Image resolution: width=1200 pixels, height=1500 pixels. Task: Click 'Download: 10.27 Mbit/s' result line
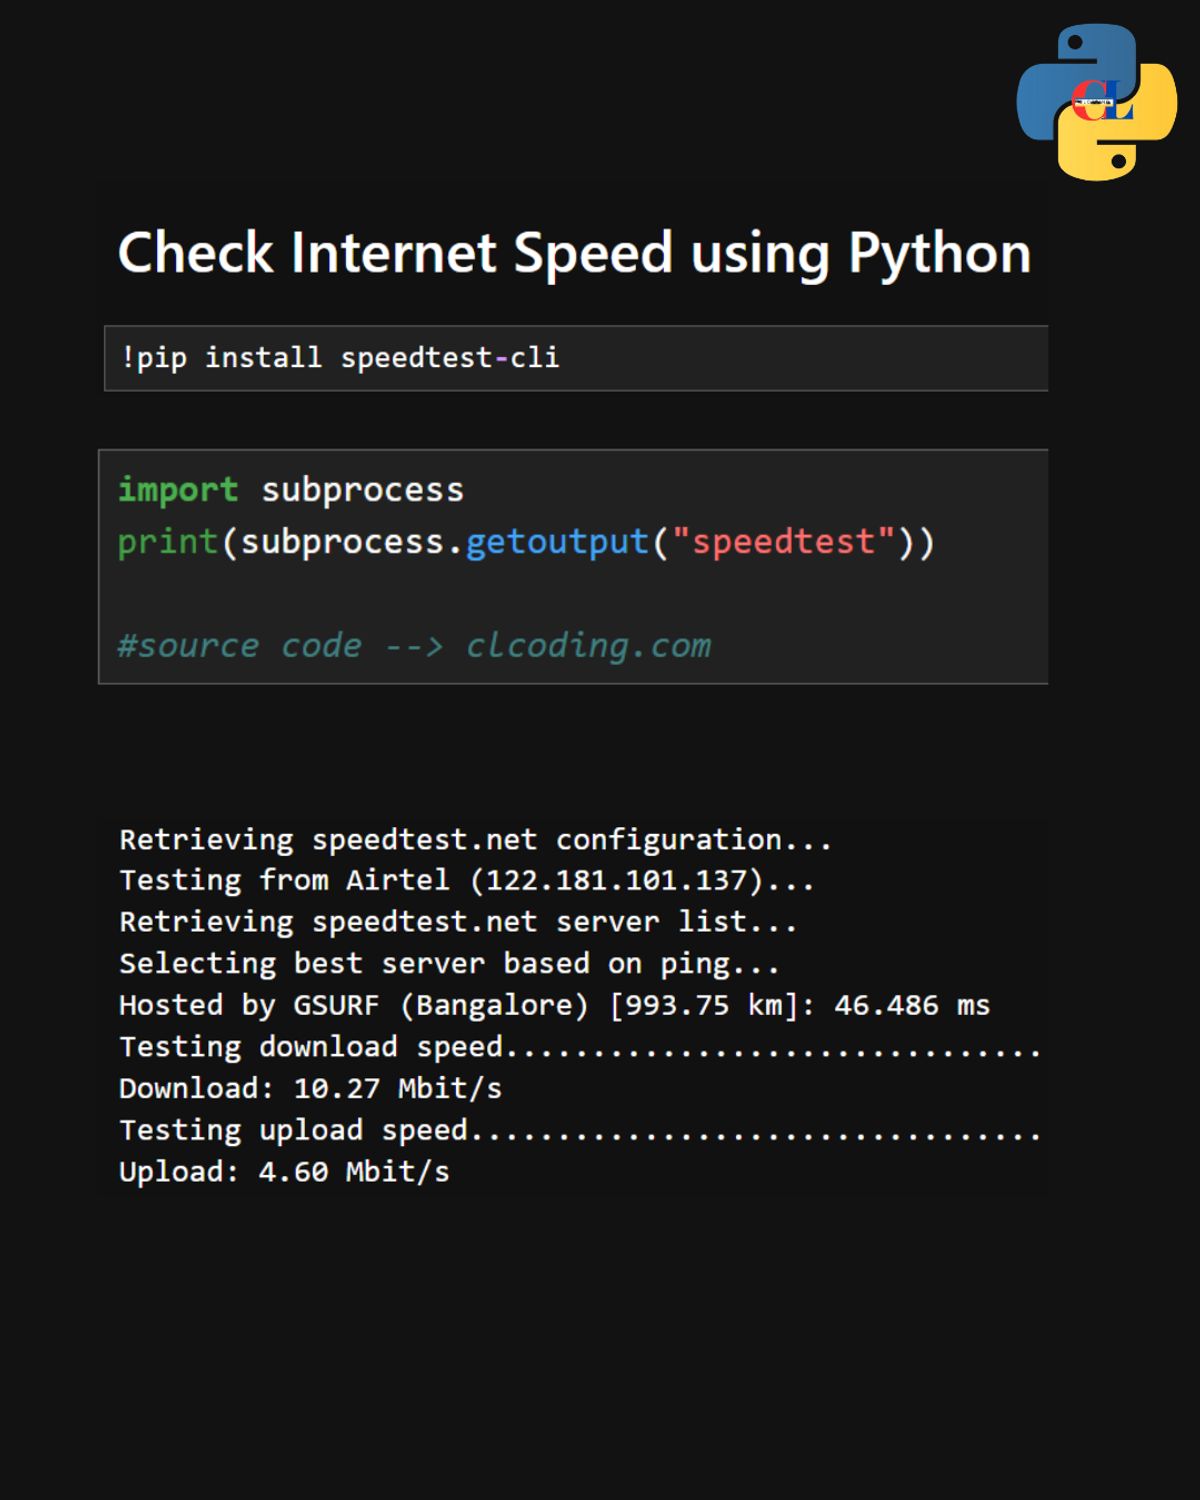point(310,1088)
